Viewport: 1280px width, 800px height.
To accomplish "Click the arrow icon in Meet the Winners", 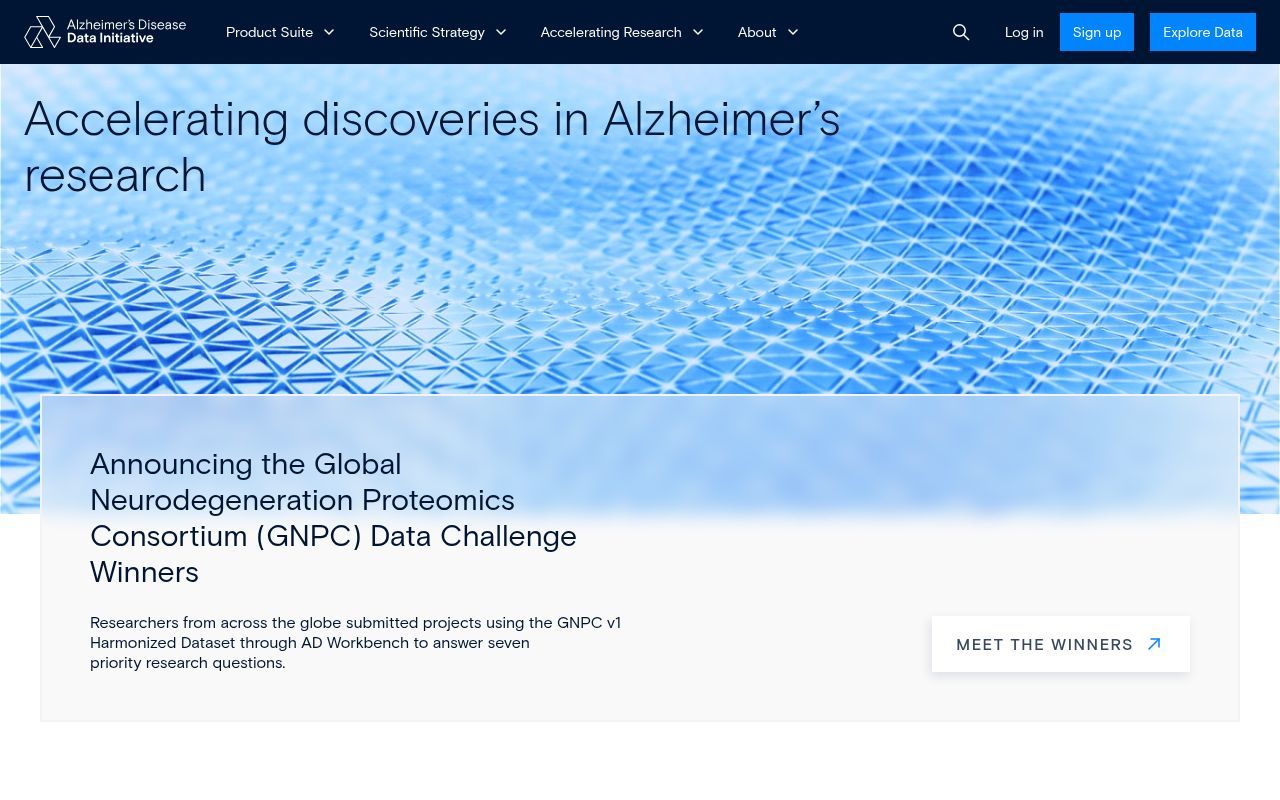I will click(x=1154, y=644).
